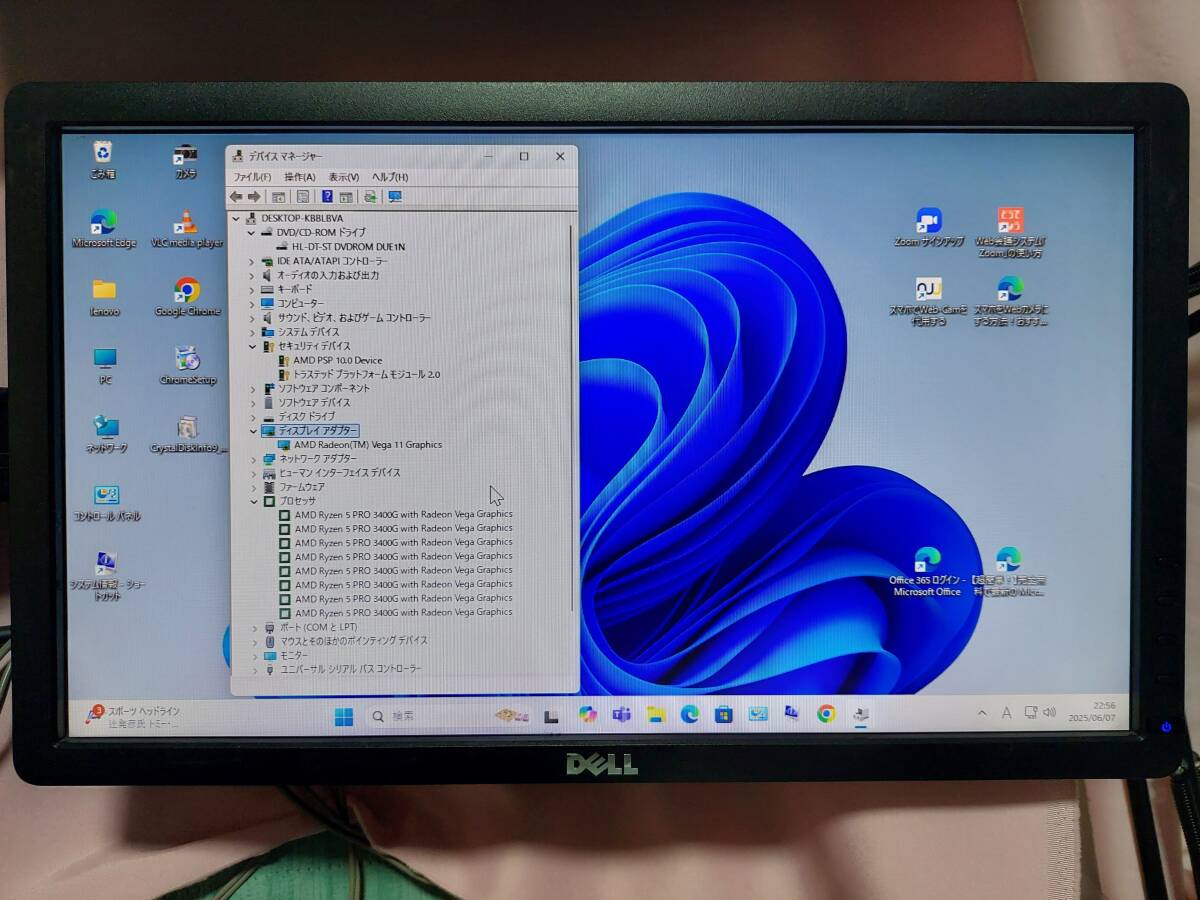1200x900 pixels.
Task: Select the CrystalDiskInfo desktop shortcut
Action: point(187,434)
